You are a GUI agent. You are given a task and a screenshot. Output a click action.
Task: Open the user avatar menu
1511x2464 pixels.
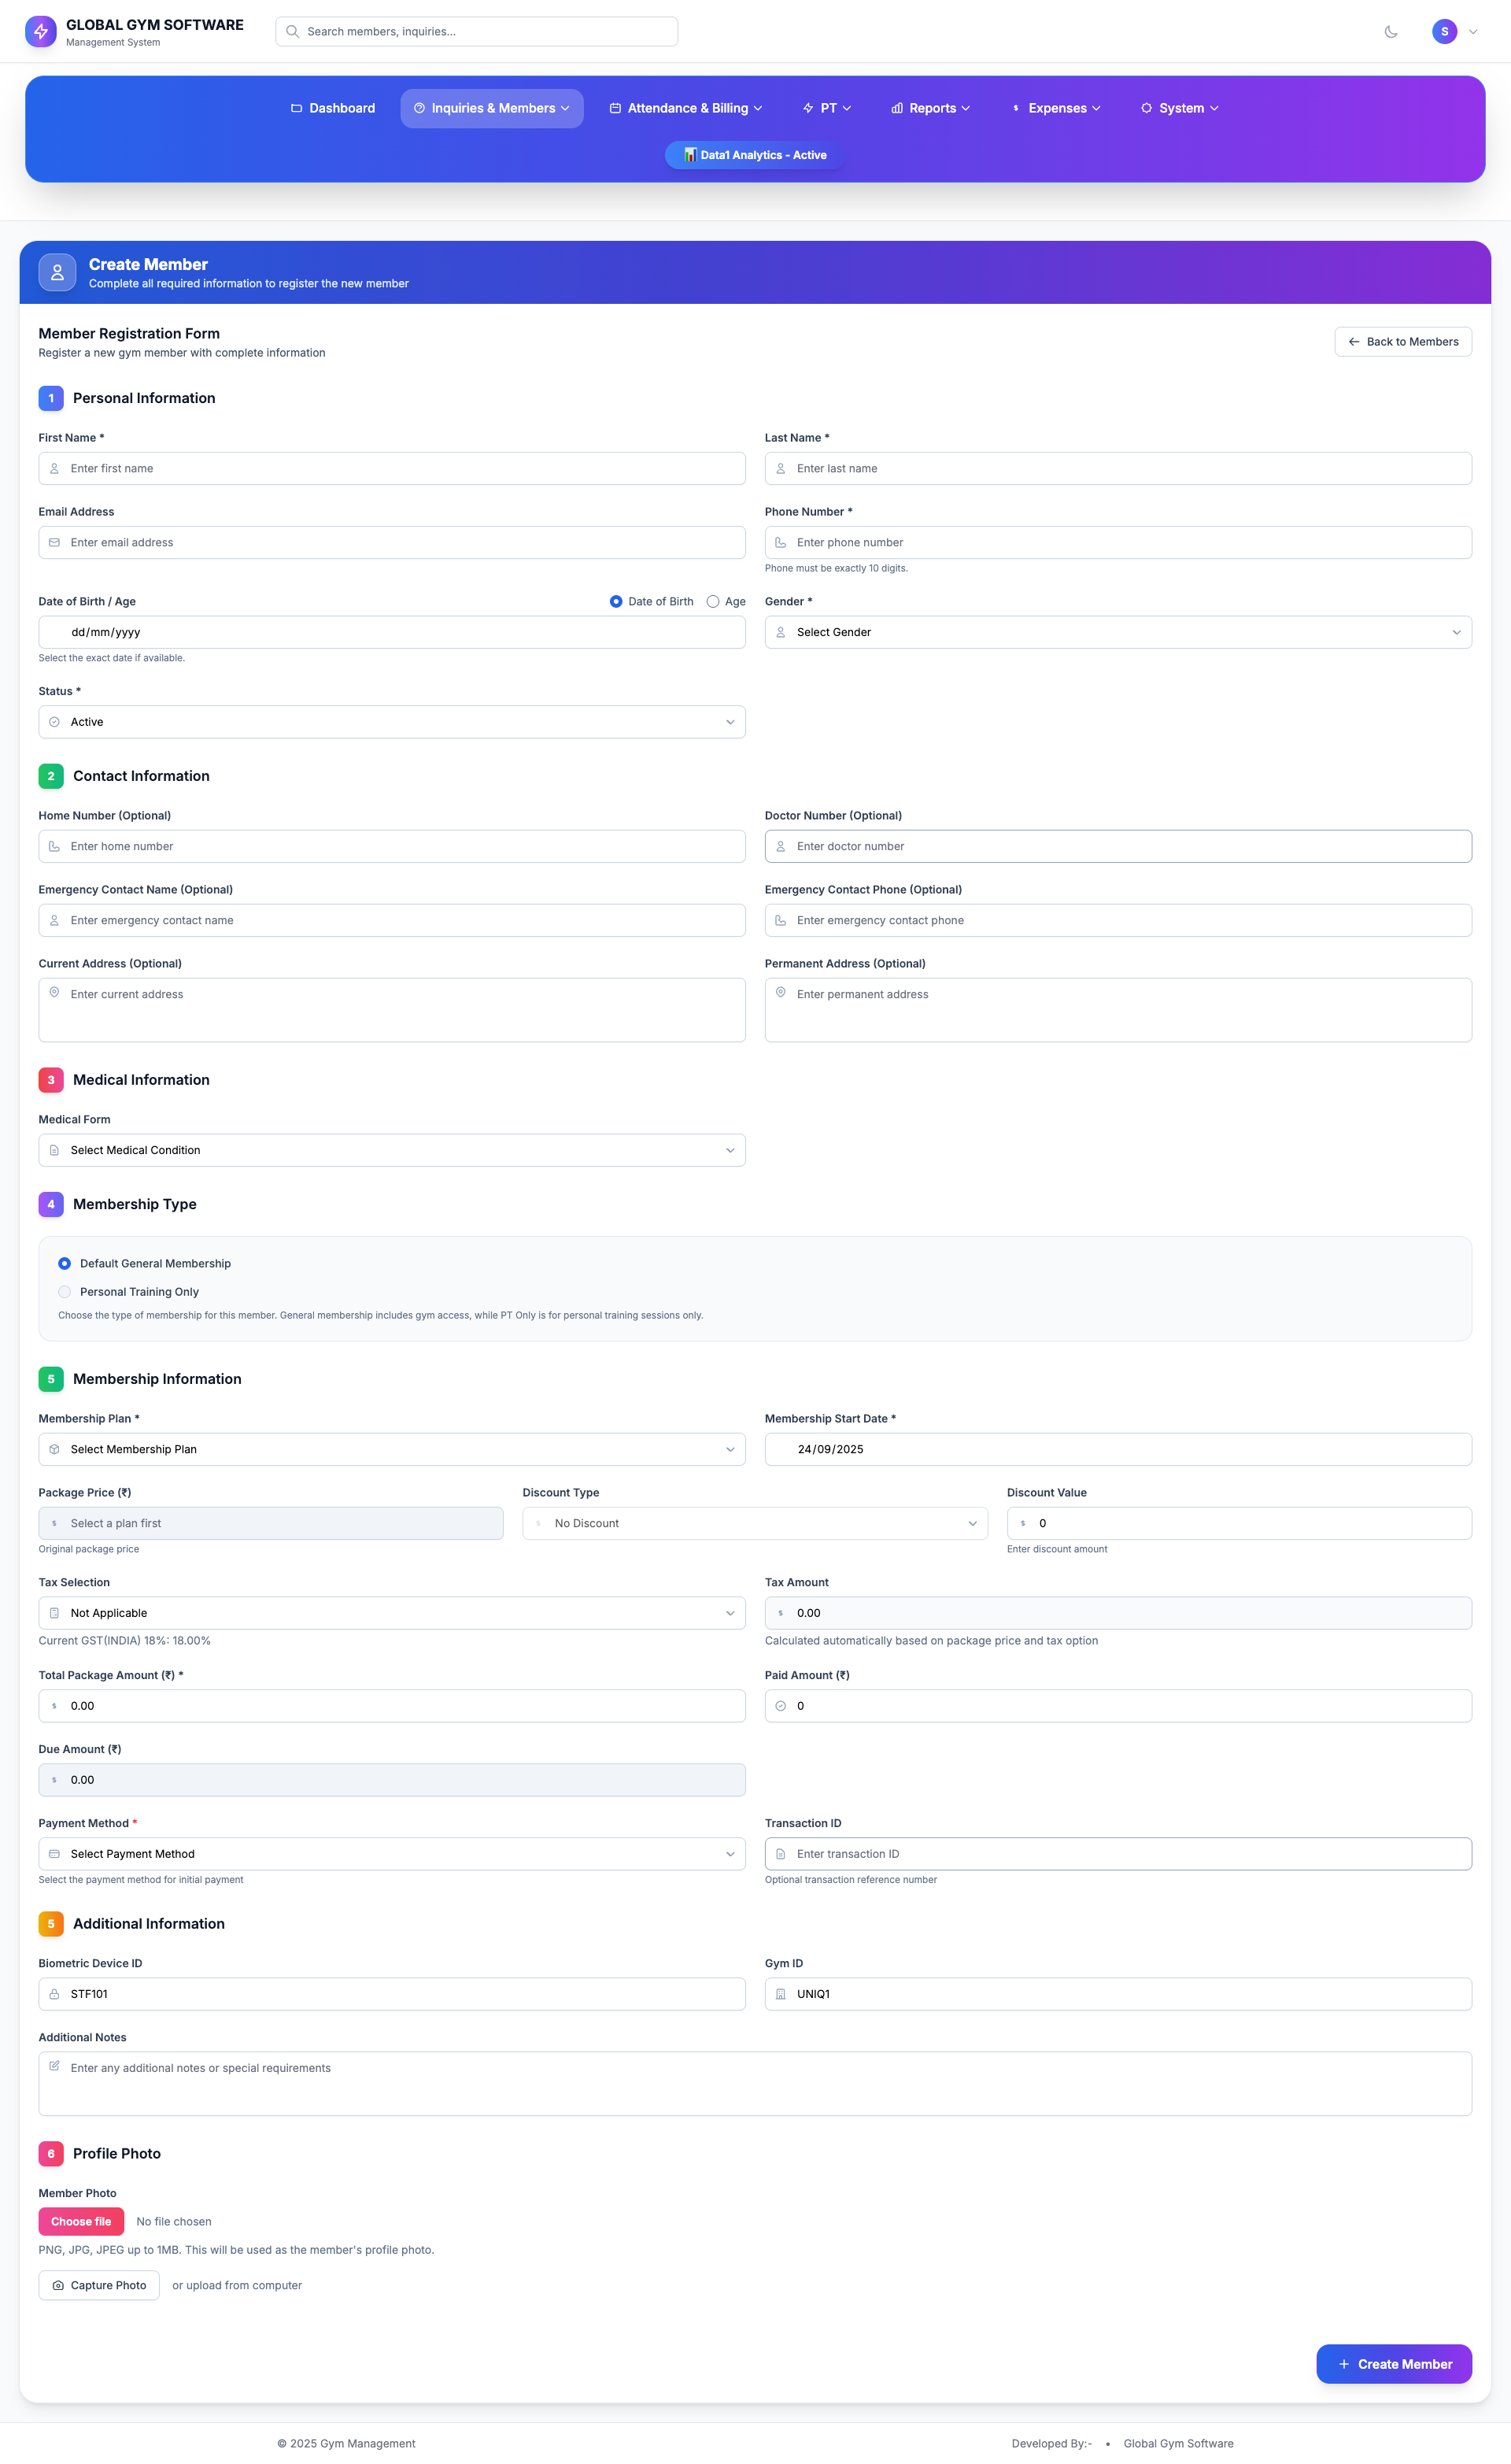coord(1444,31)
